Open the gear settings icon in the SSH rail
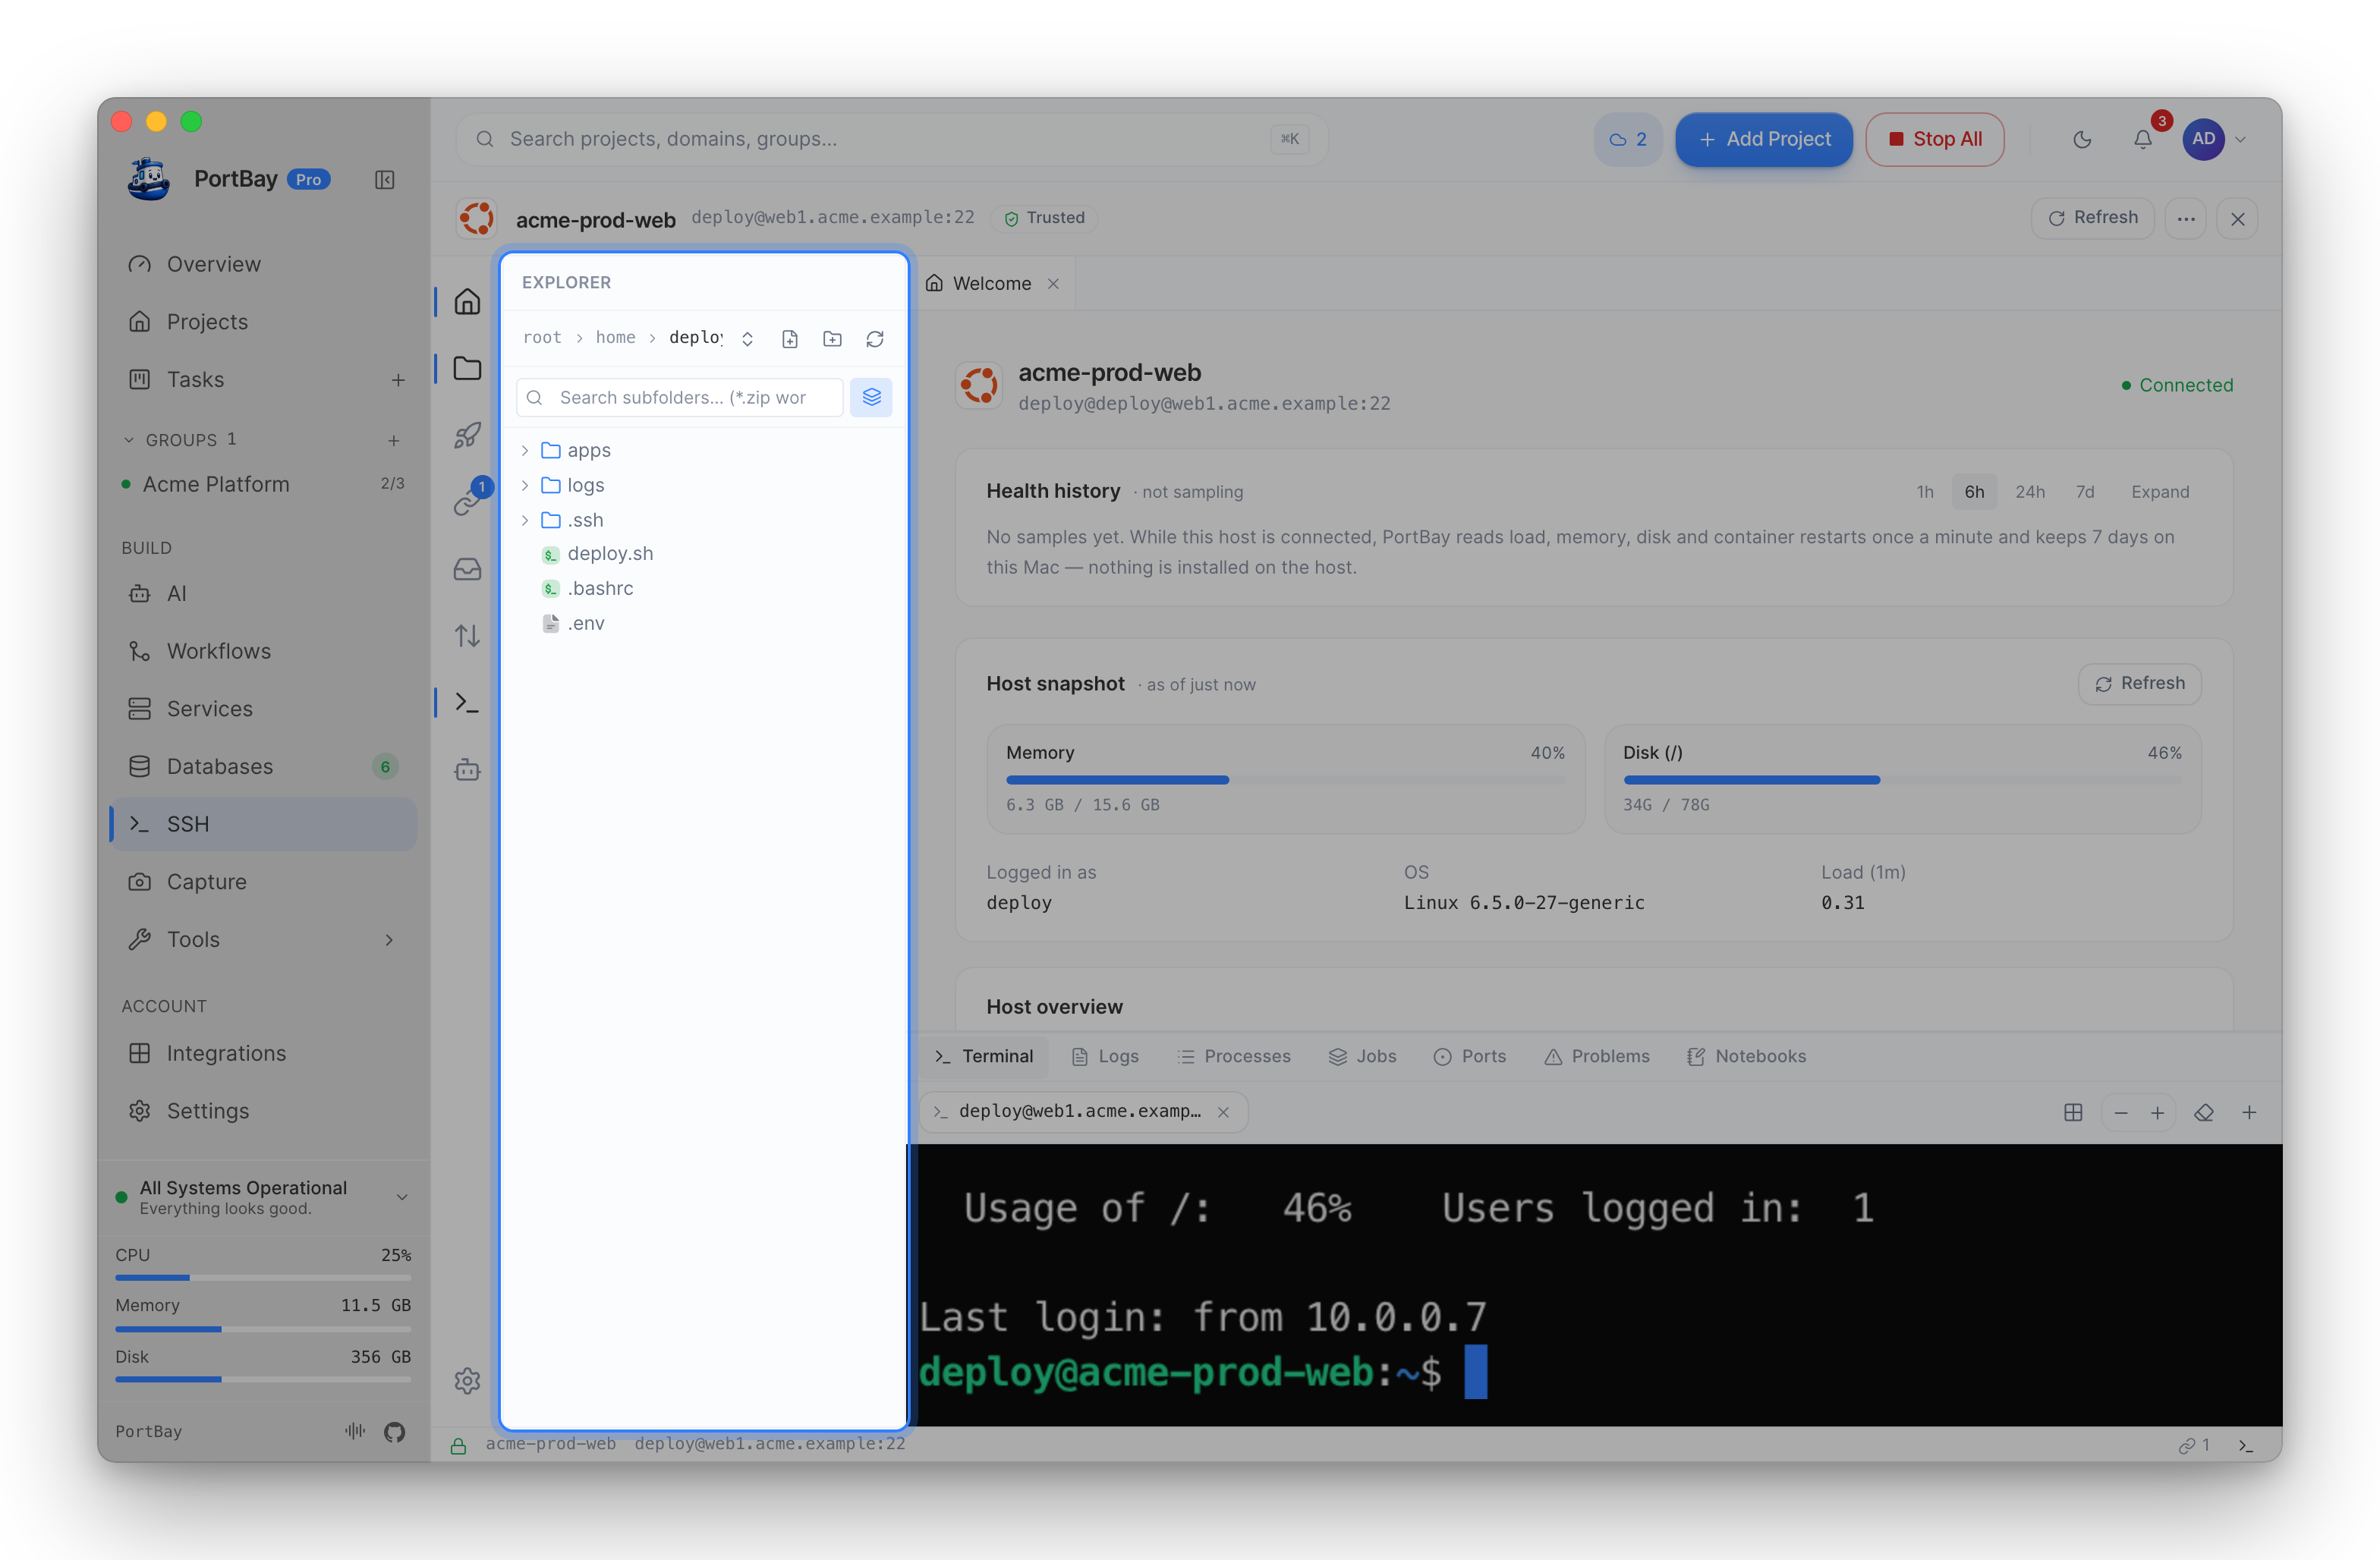Screen dimensions: 2380x1560 (467, 1381)
